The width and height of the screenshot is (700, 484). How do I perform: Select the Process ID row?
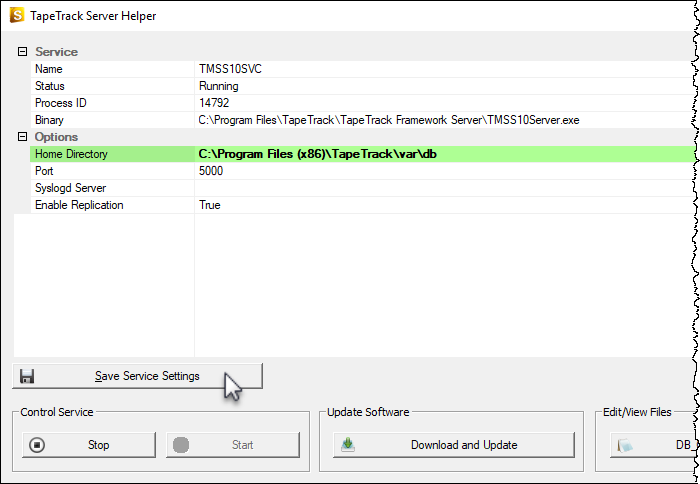click(362, 103)
